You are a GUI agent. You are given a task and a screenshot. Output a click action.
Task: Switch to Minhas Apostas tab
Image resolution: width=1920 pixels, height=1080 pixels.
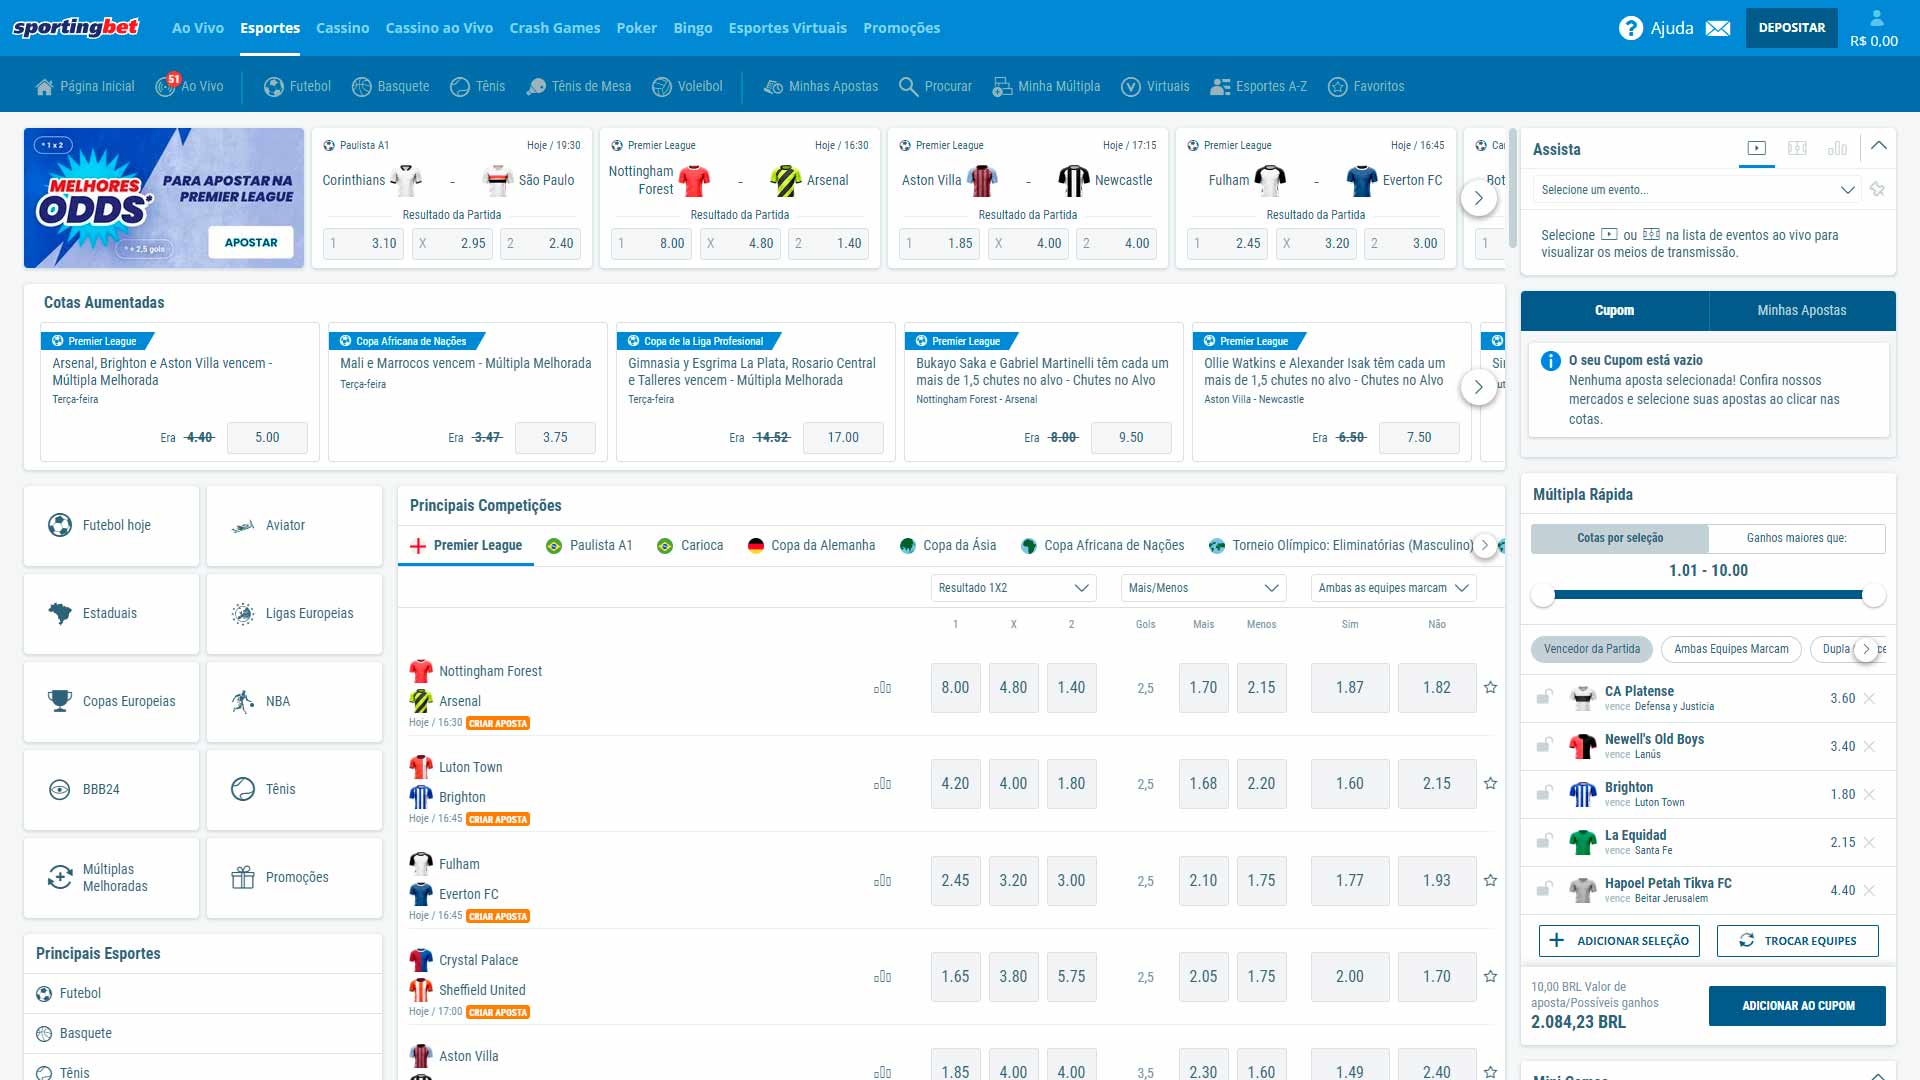1801,311
